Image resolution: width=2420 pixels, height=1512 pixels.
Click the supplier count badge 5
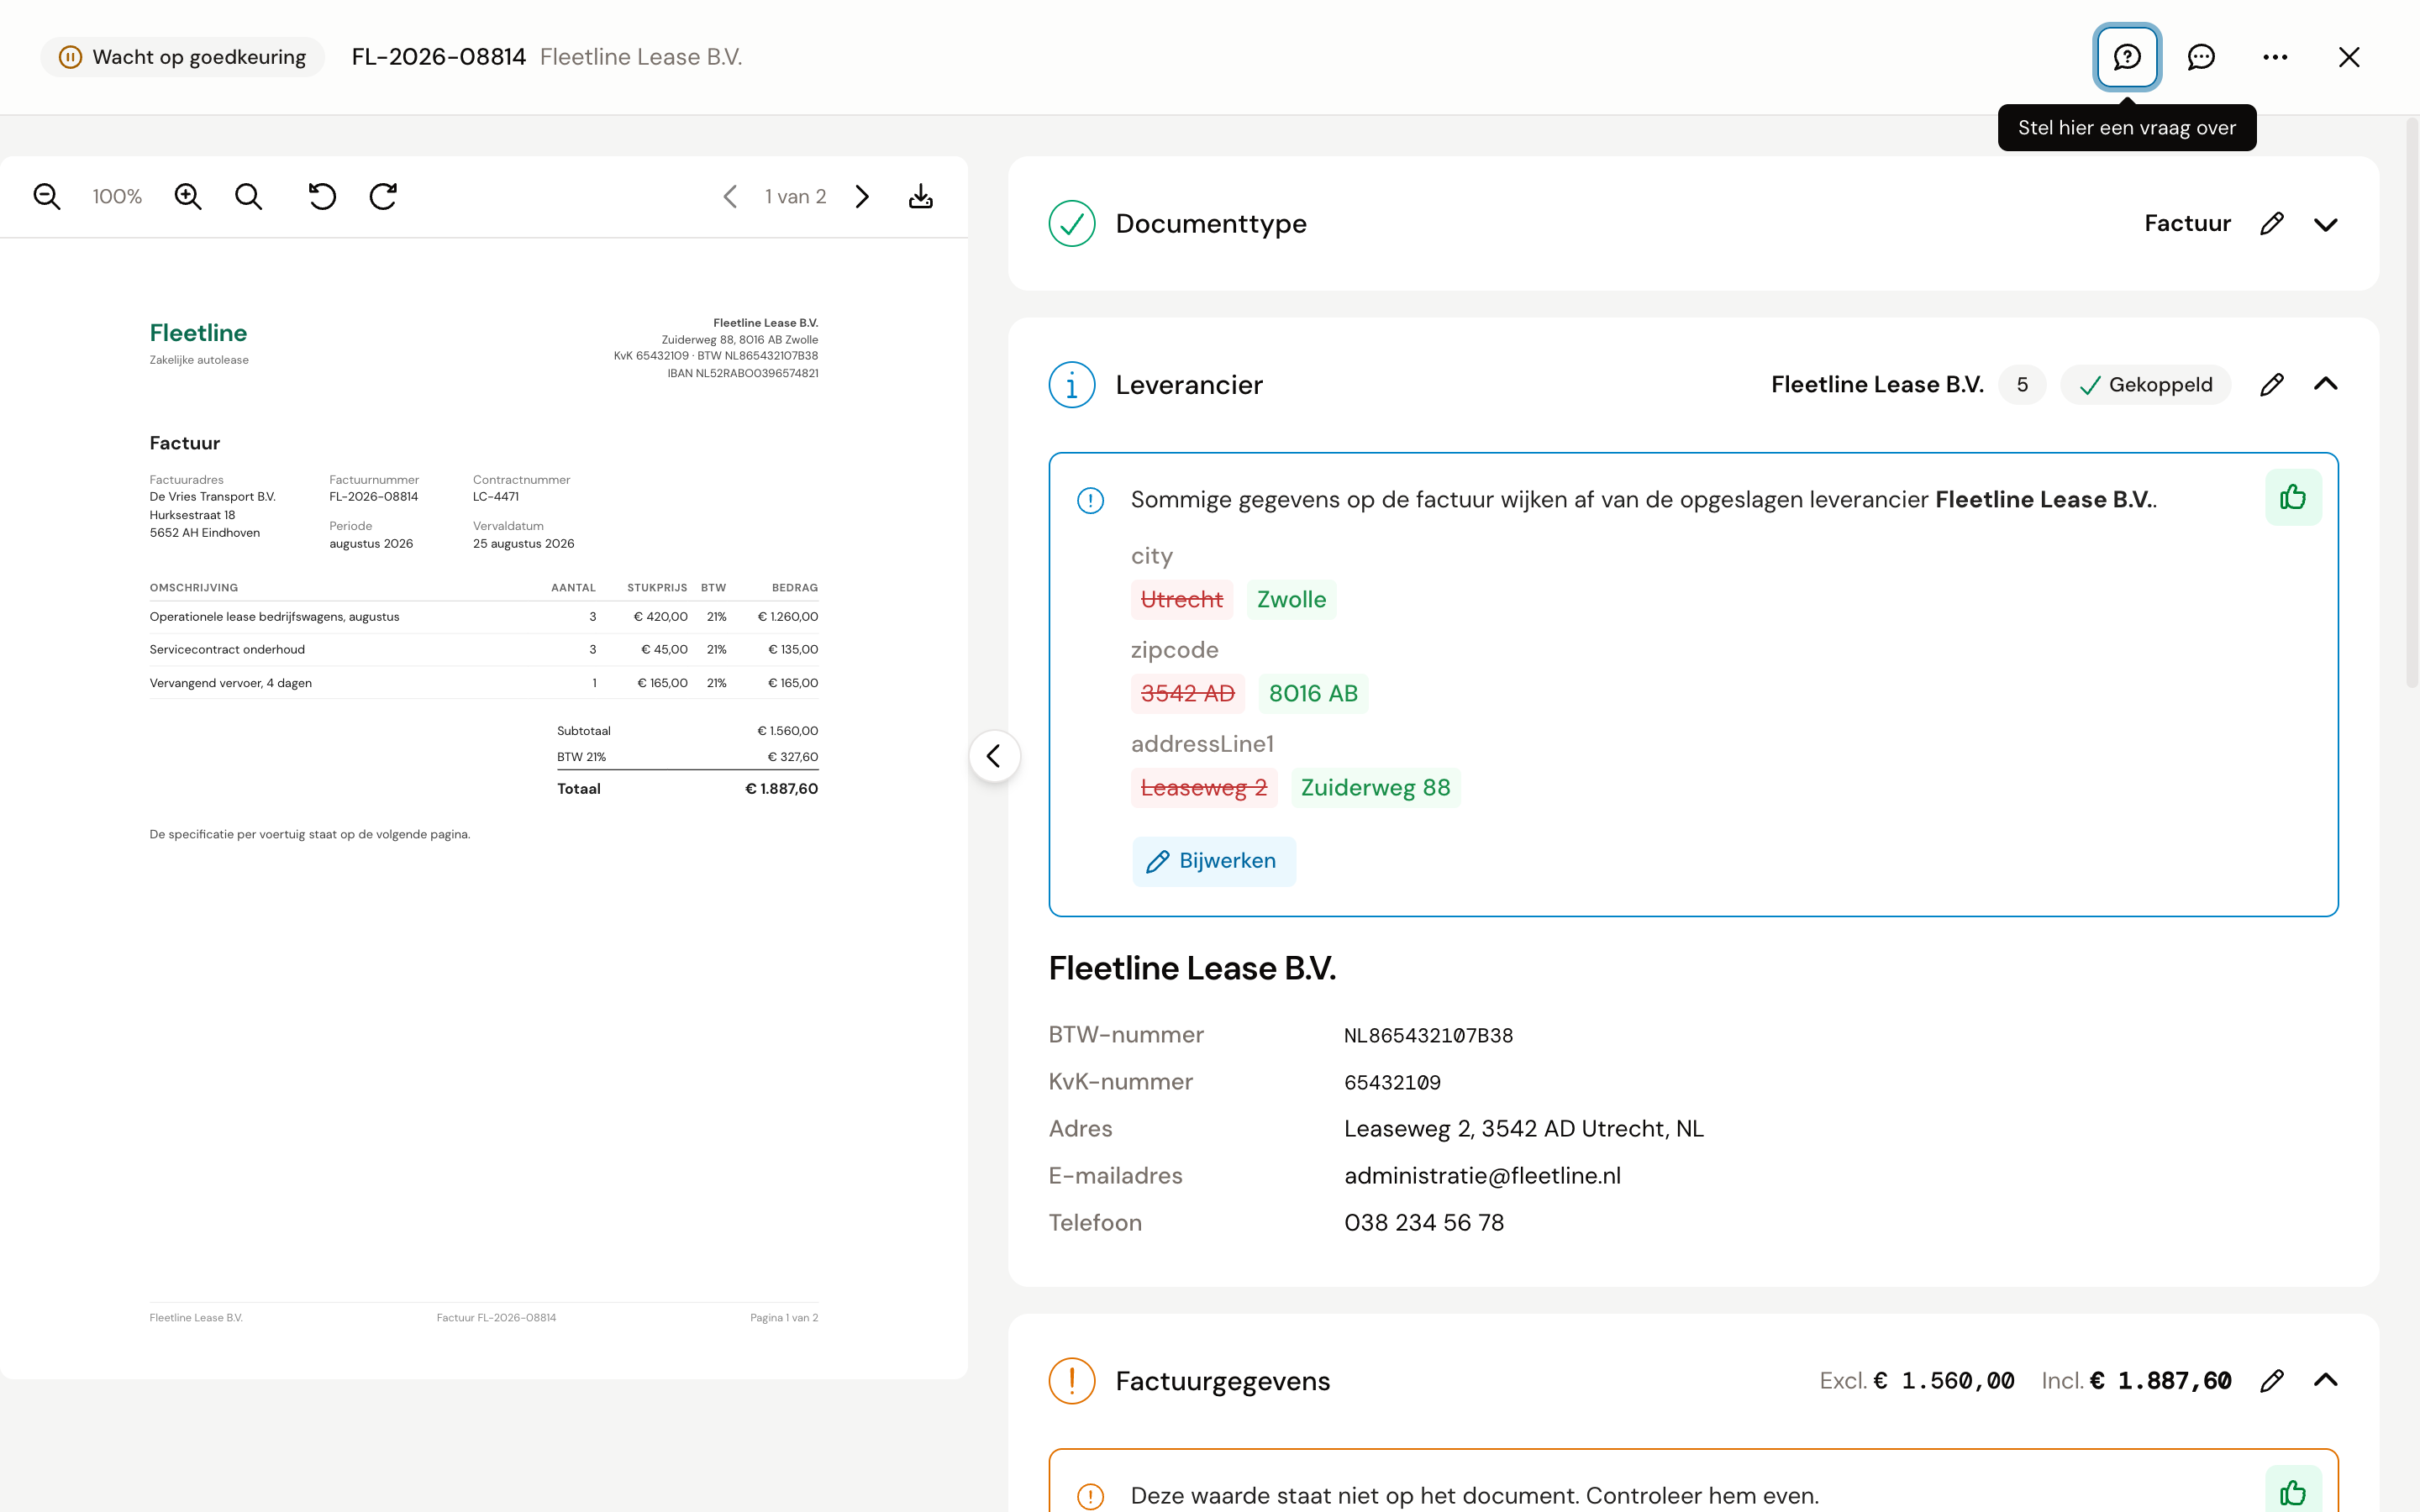pos(2022,385)
